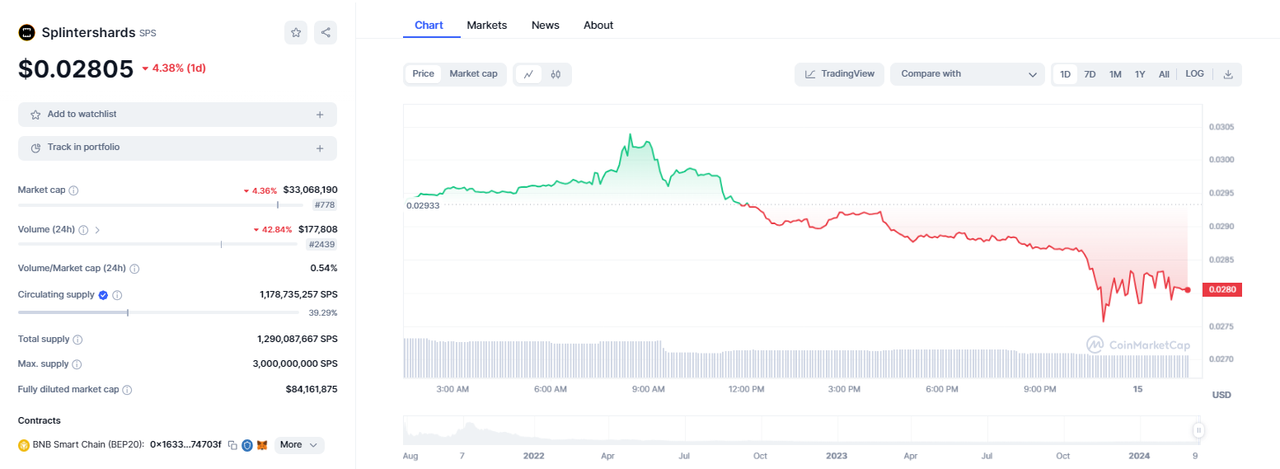Click the $0.02805 current price
Image resolution: width=1280 pixels, height=469 pixels.
coord(75,68)
